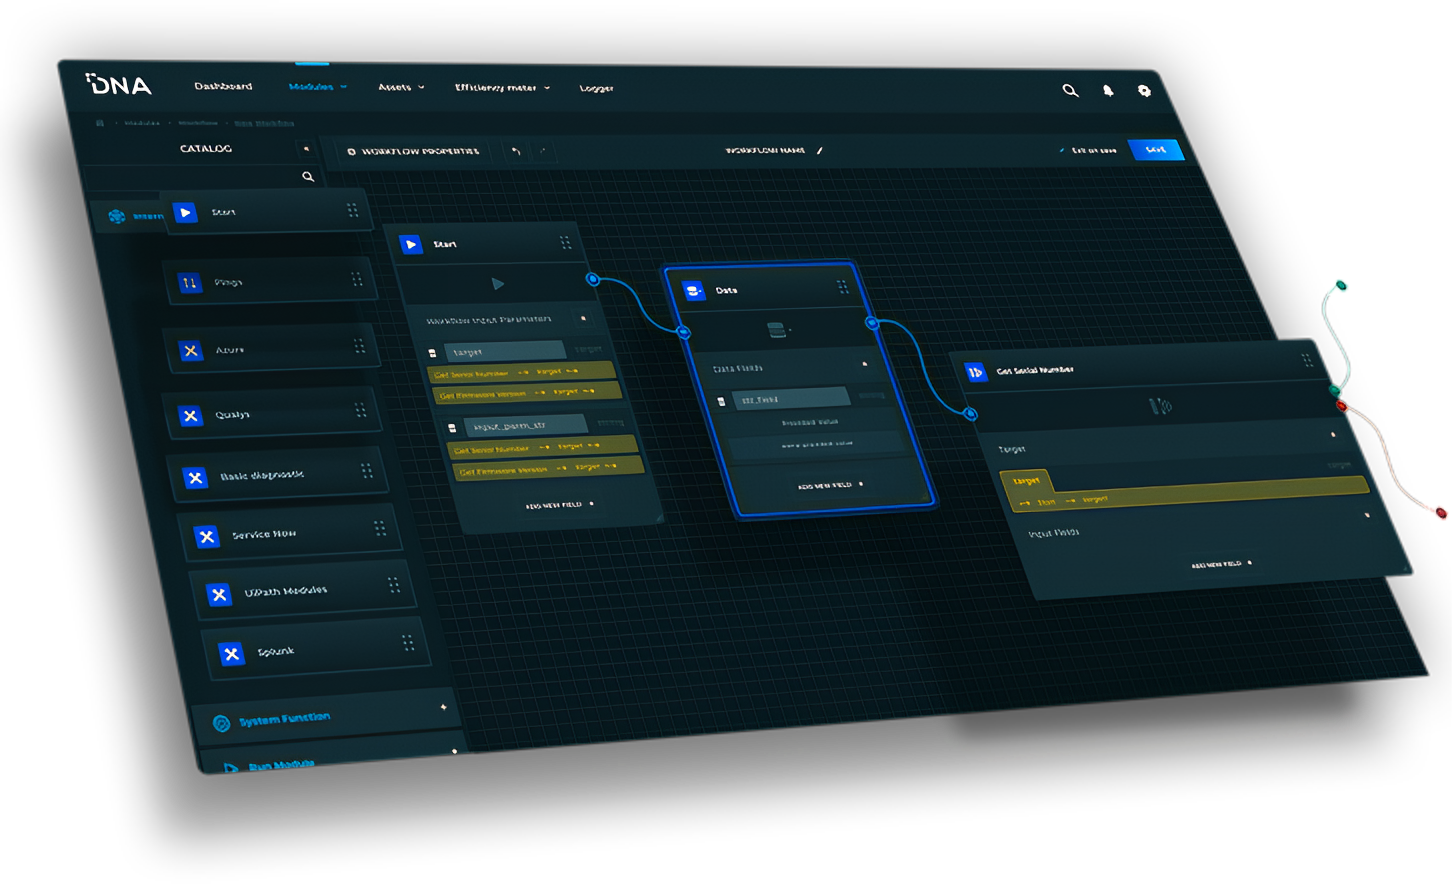Open the Efficiency meter dropdown
1454x884 pixels.
pos(502,88)
